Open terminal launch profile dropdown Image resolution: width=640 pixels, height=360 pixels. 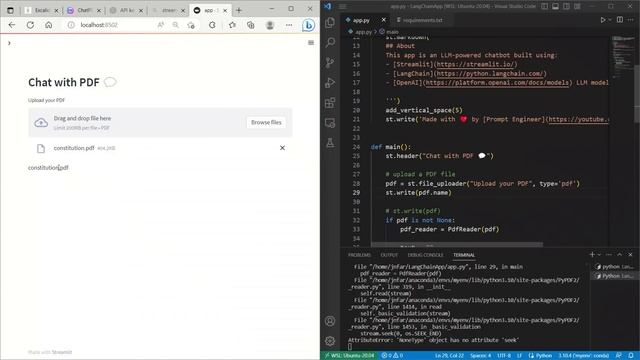coord(599,255)
